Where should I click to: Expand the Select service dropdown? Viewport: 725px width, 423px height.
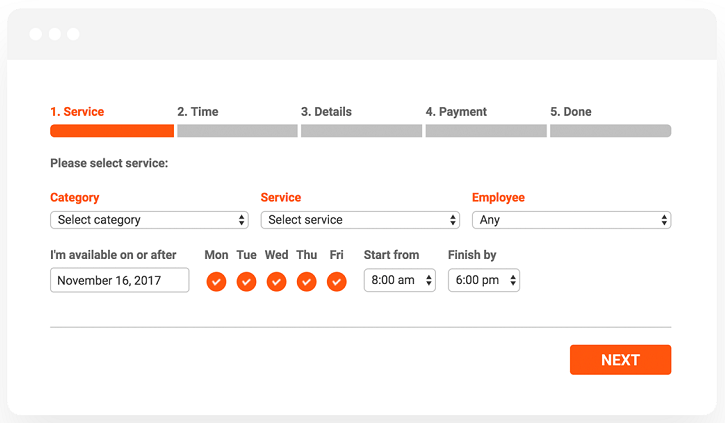[360, 220]
